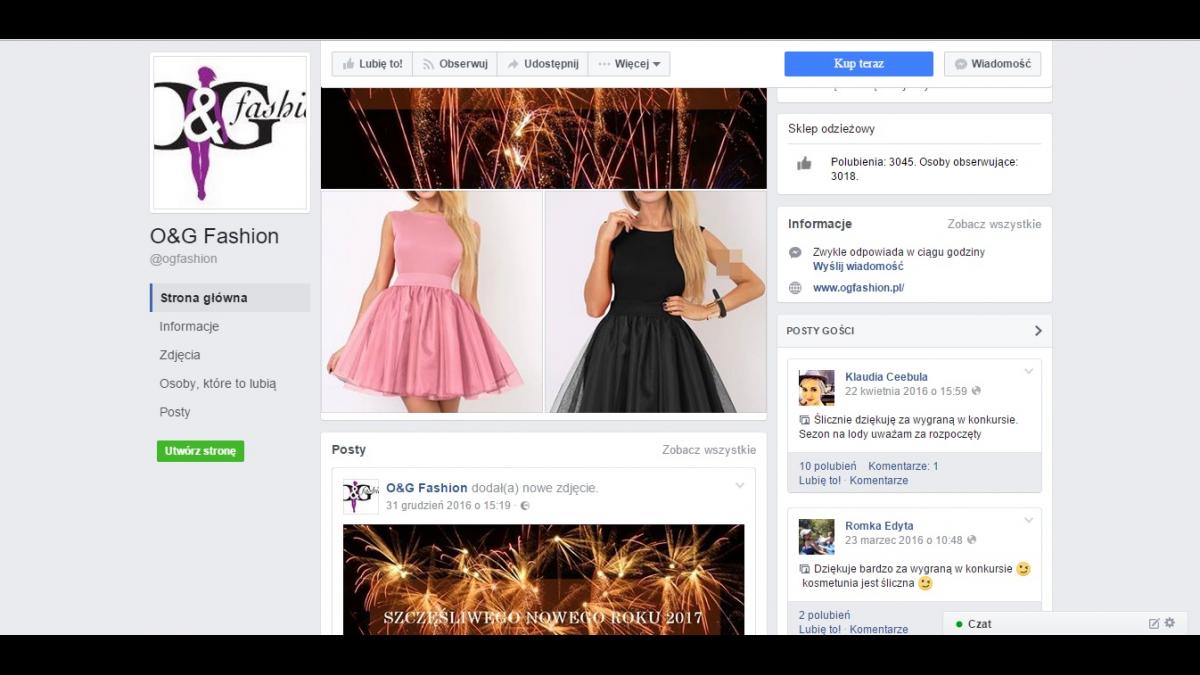
Task: Click the '2 polubień' link
Action: click(824, 615)
